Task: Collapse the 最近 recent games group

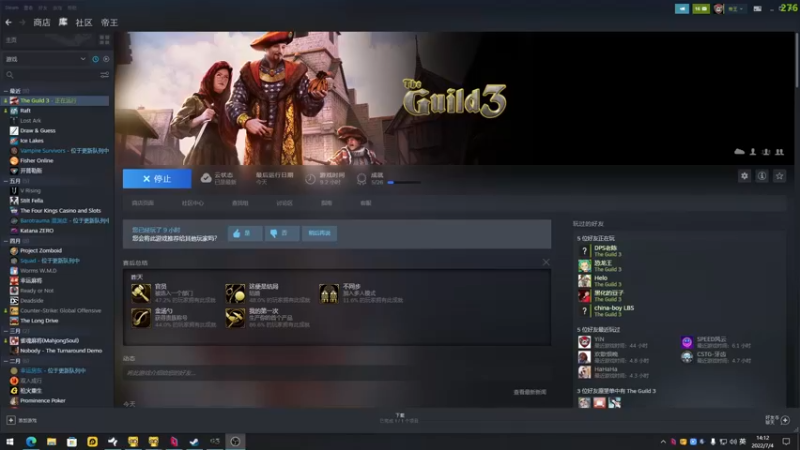Action: coord(6,91)
